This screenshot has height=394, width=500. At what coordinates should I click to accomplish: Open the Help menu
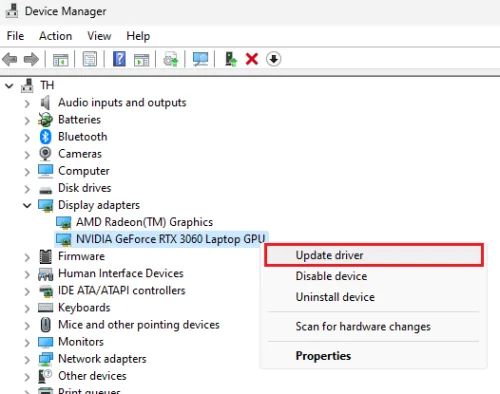click(x=138, y=36)
